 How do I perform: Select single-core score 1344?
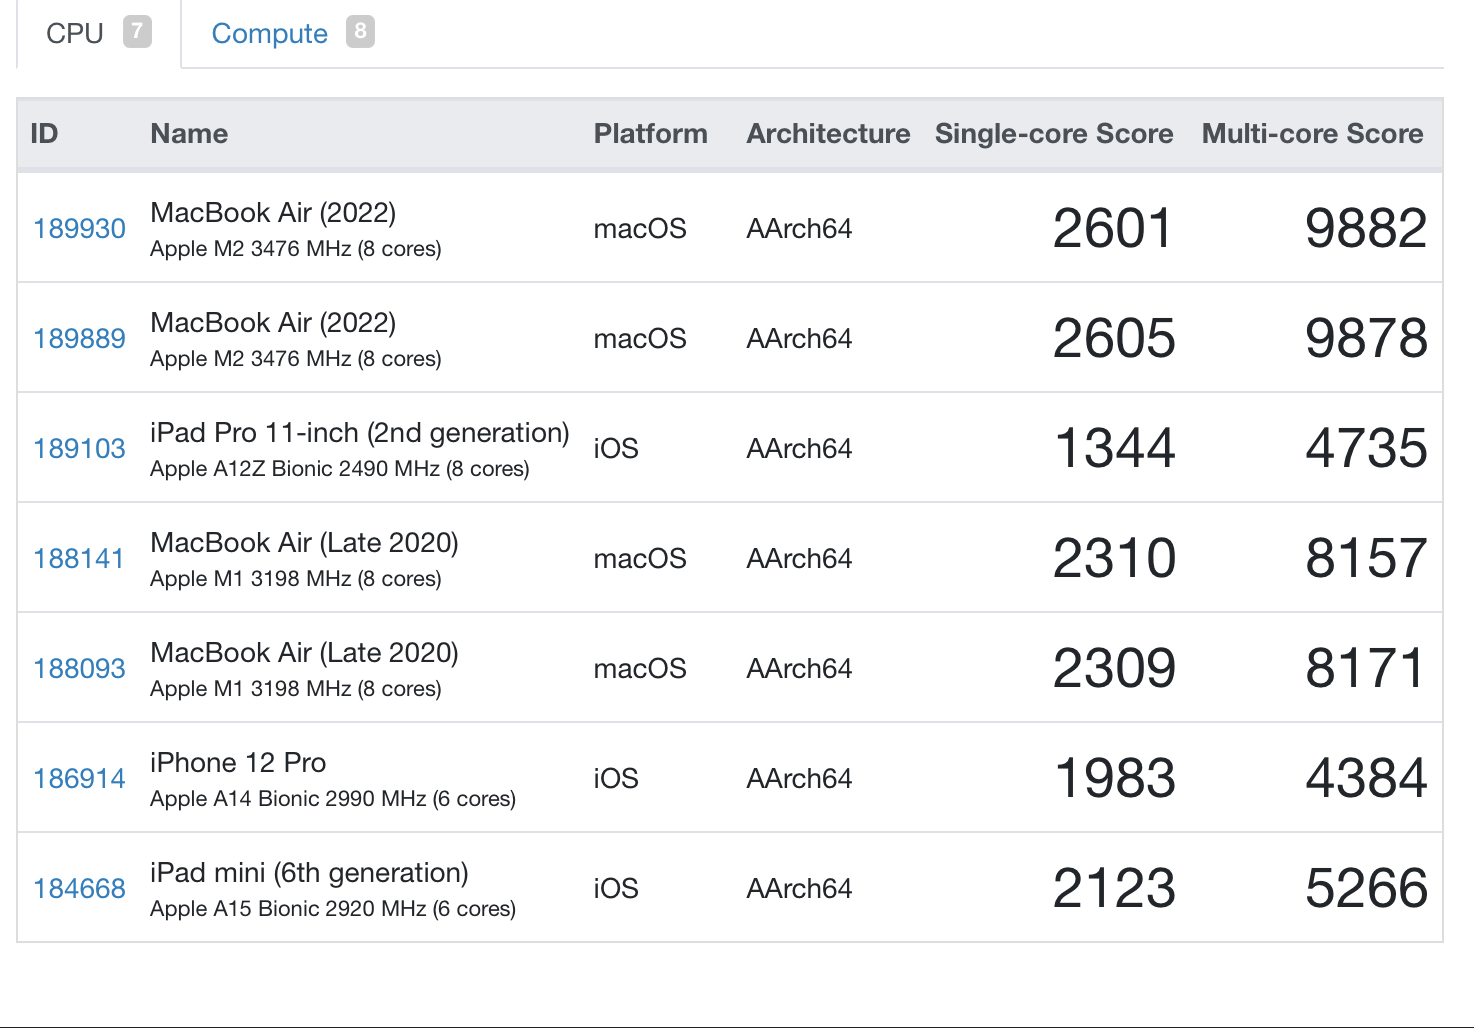coord(1115,449)
